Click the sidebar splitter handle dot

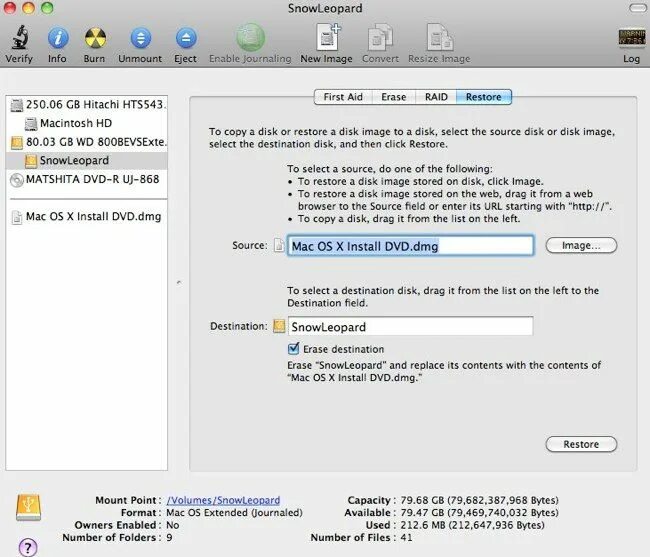click(179, 283)
